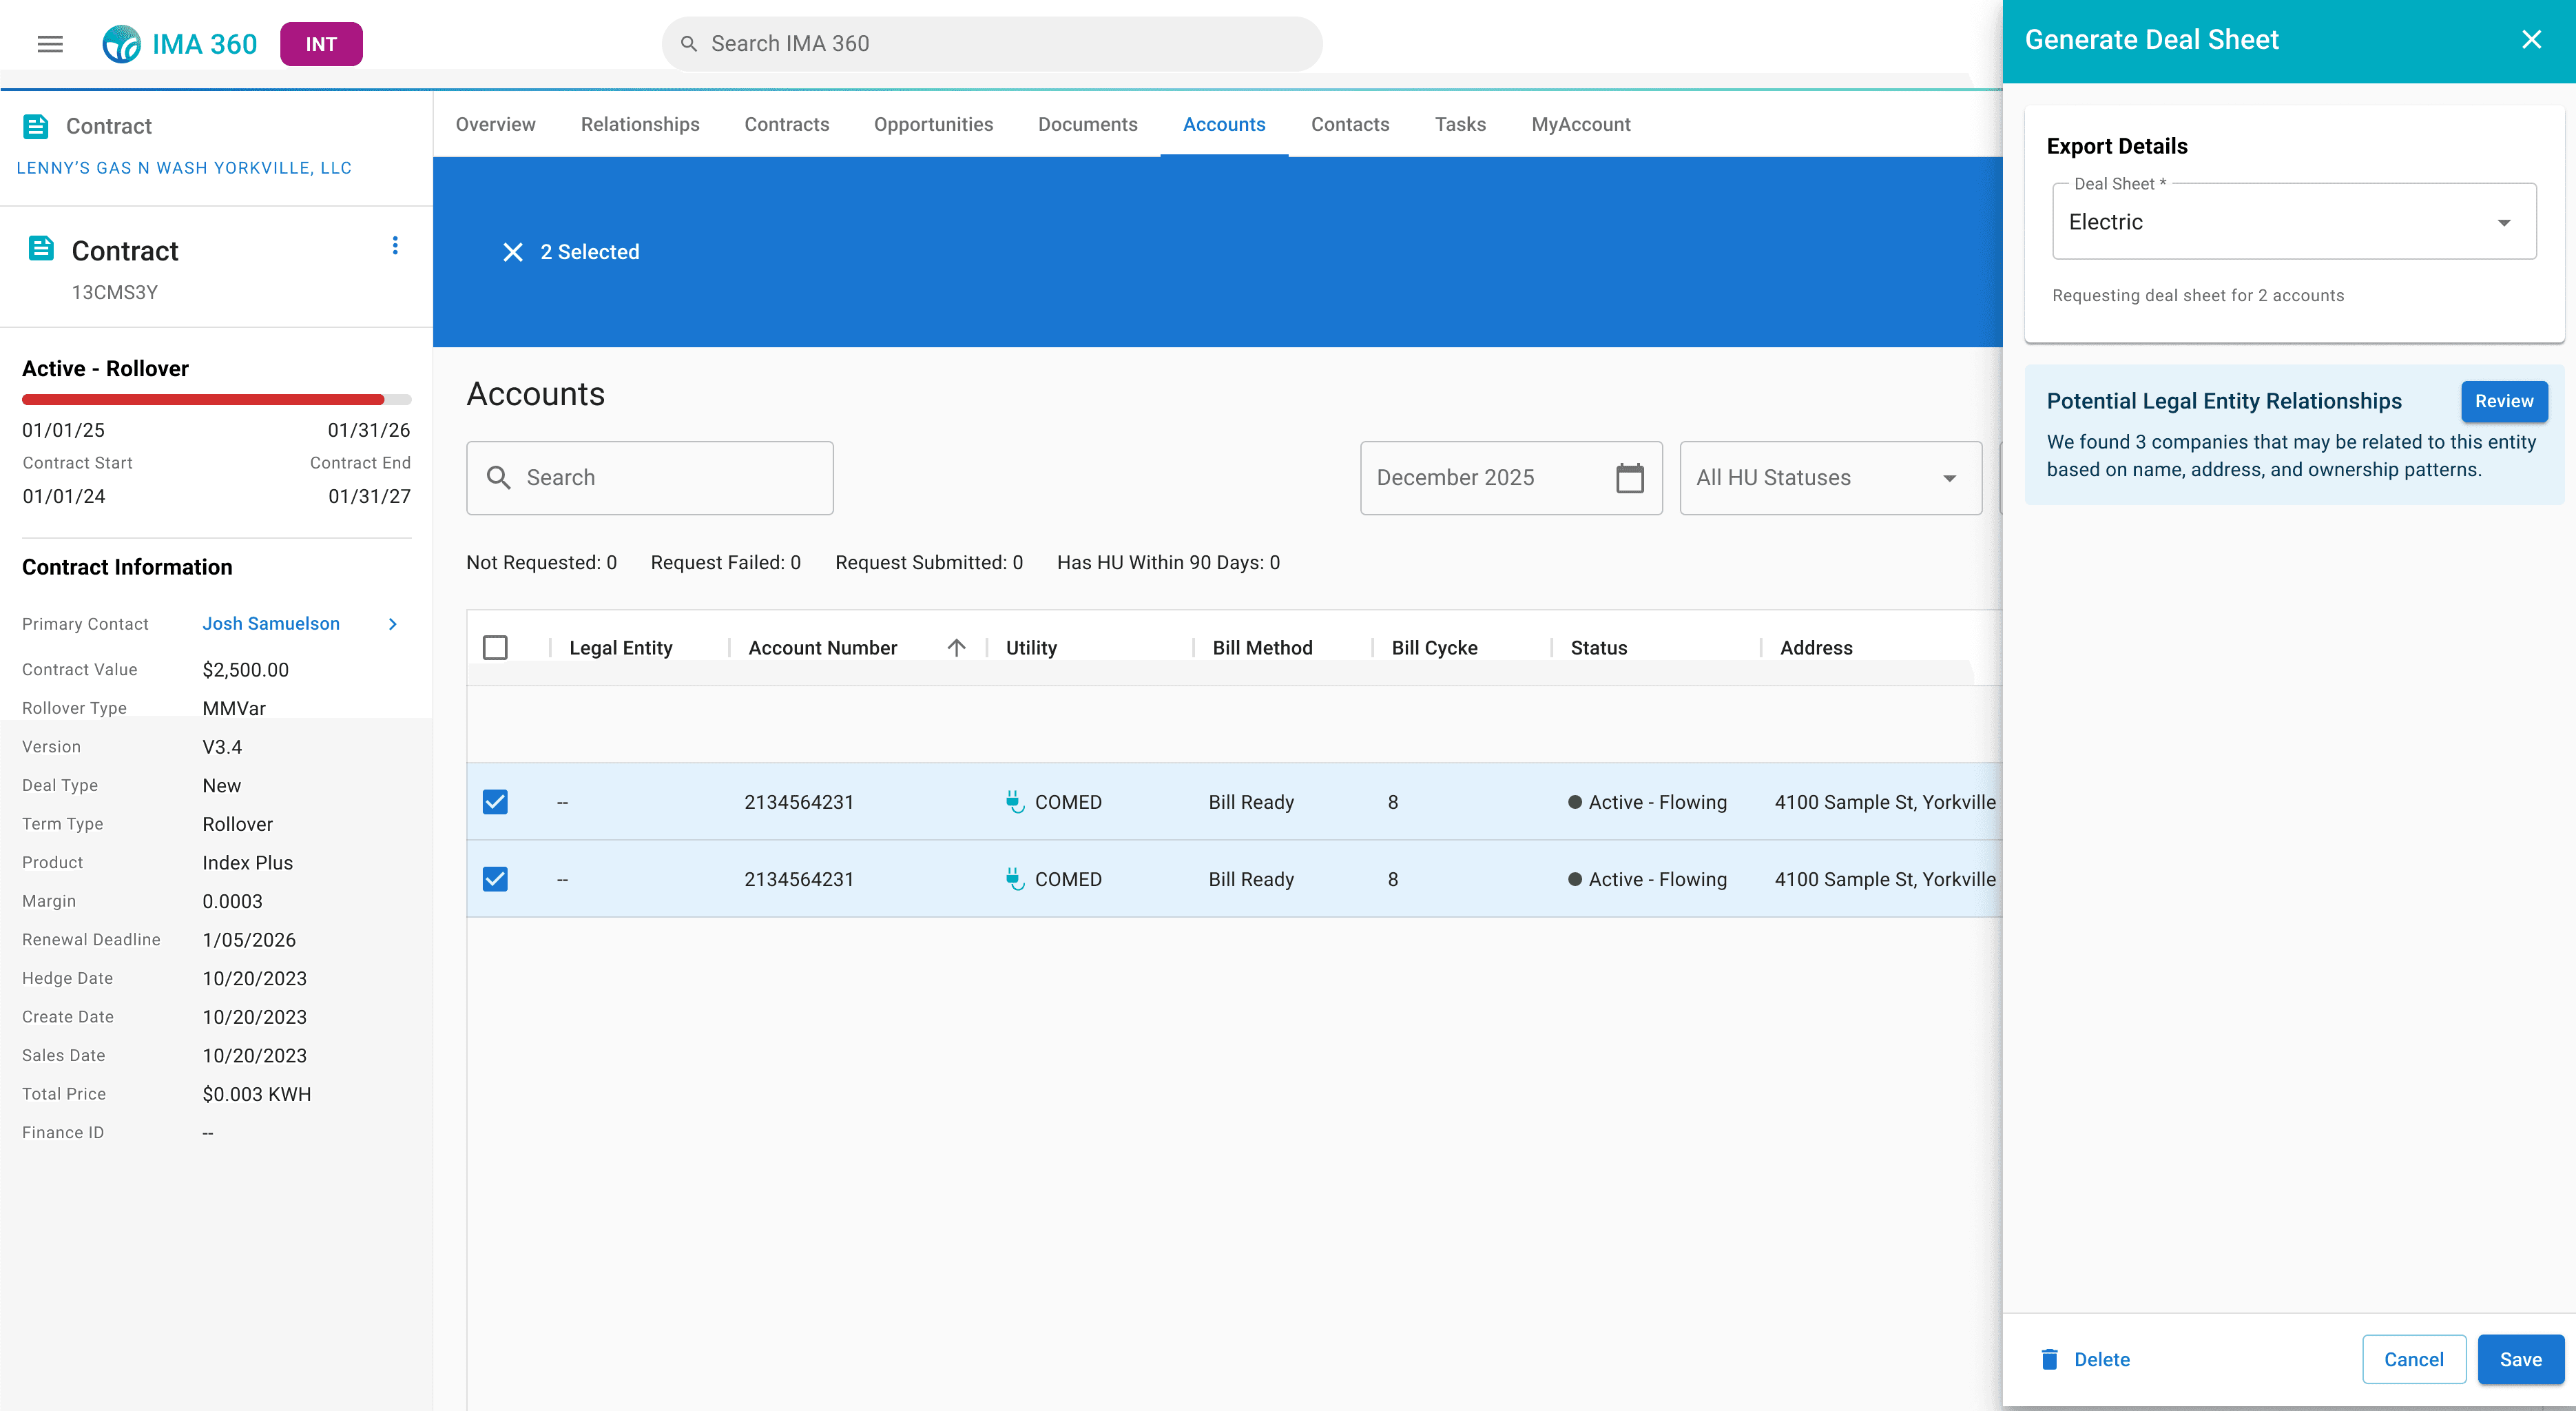Click the red contract term progress bar
This screenshot has height=1411, width=2576.
click(x=203, y=400)
